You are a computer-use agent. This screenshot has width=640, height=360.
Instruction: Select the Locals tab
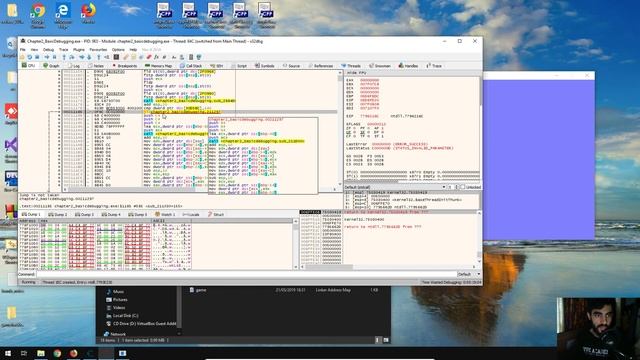(191, 214)
